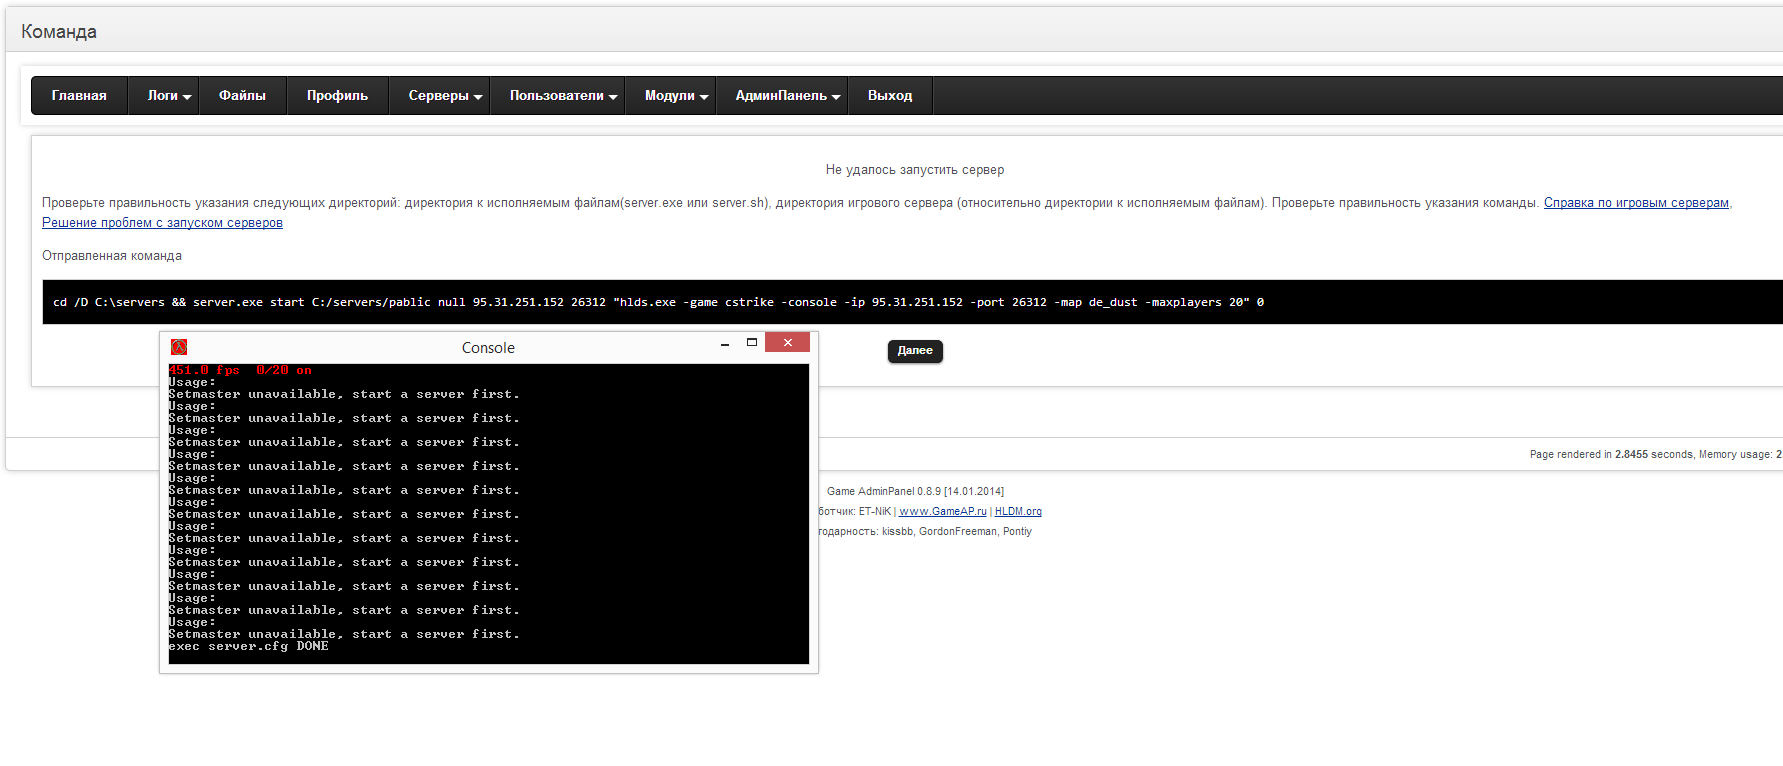
Task: Visit the www.GameAP.ru footer link
Action: pos(942,512)
